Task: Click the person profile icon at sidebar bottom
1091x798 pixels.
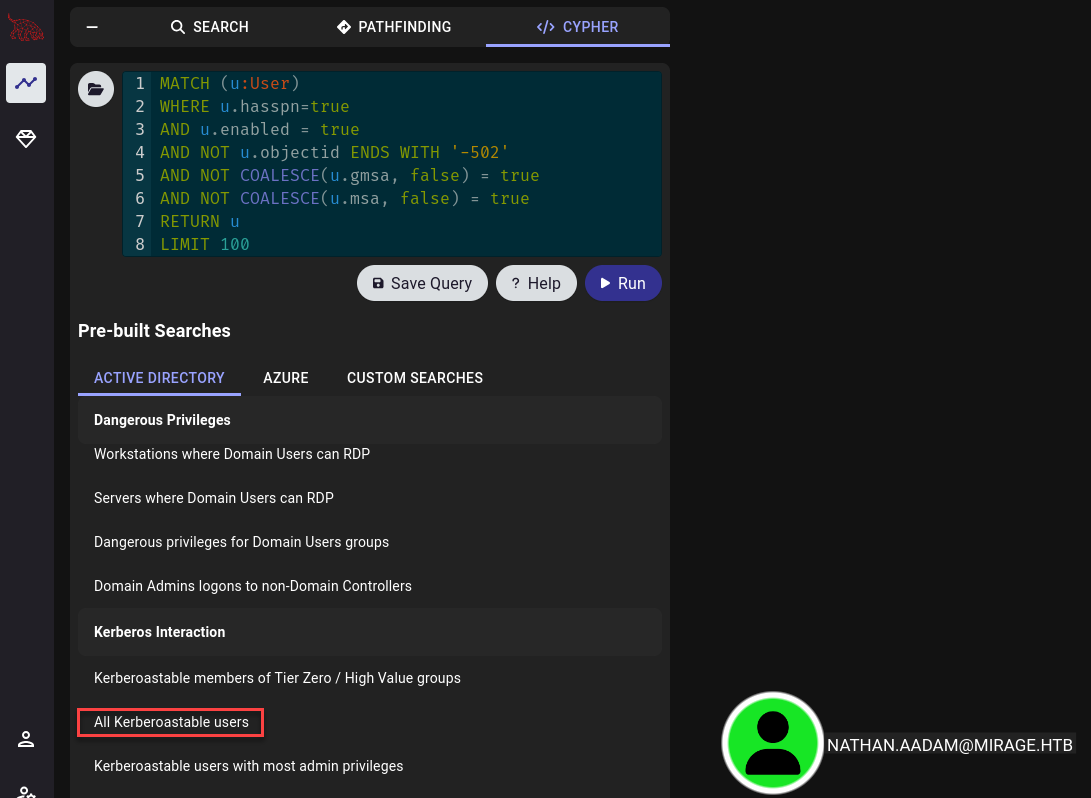Action: click(x=25, y=739)
